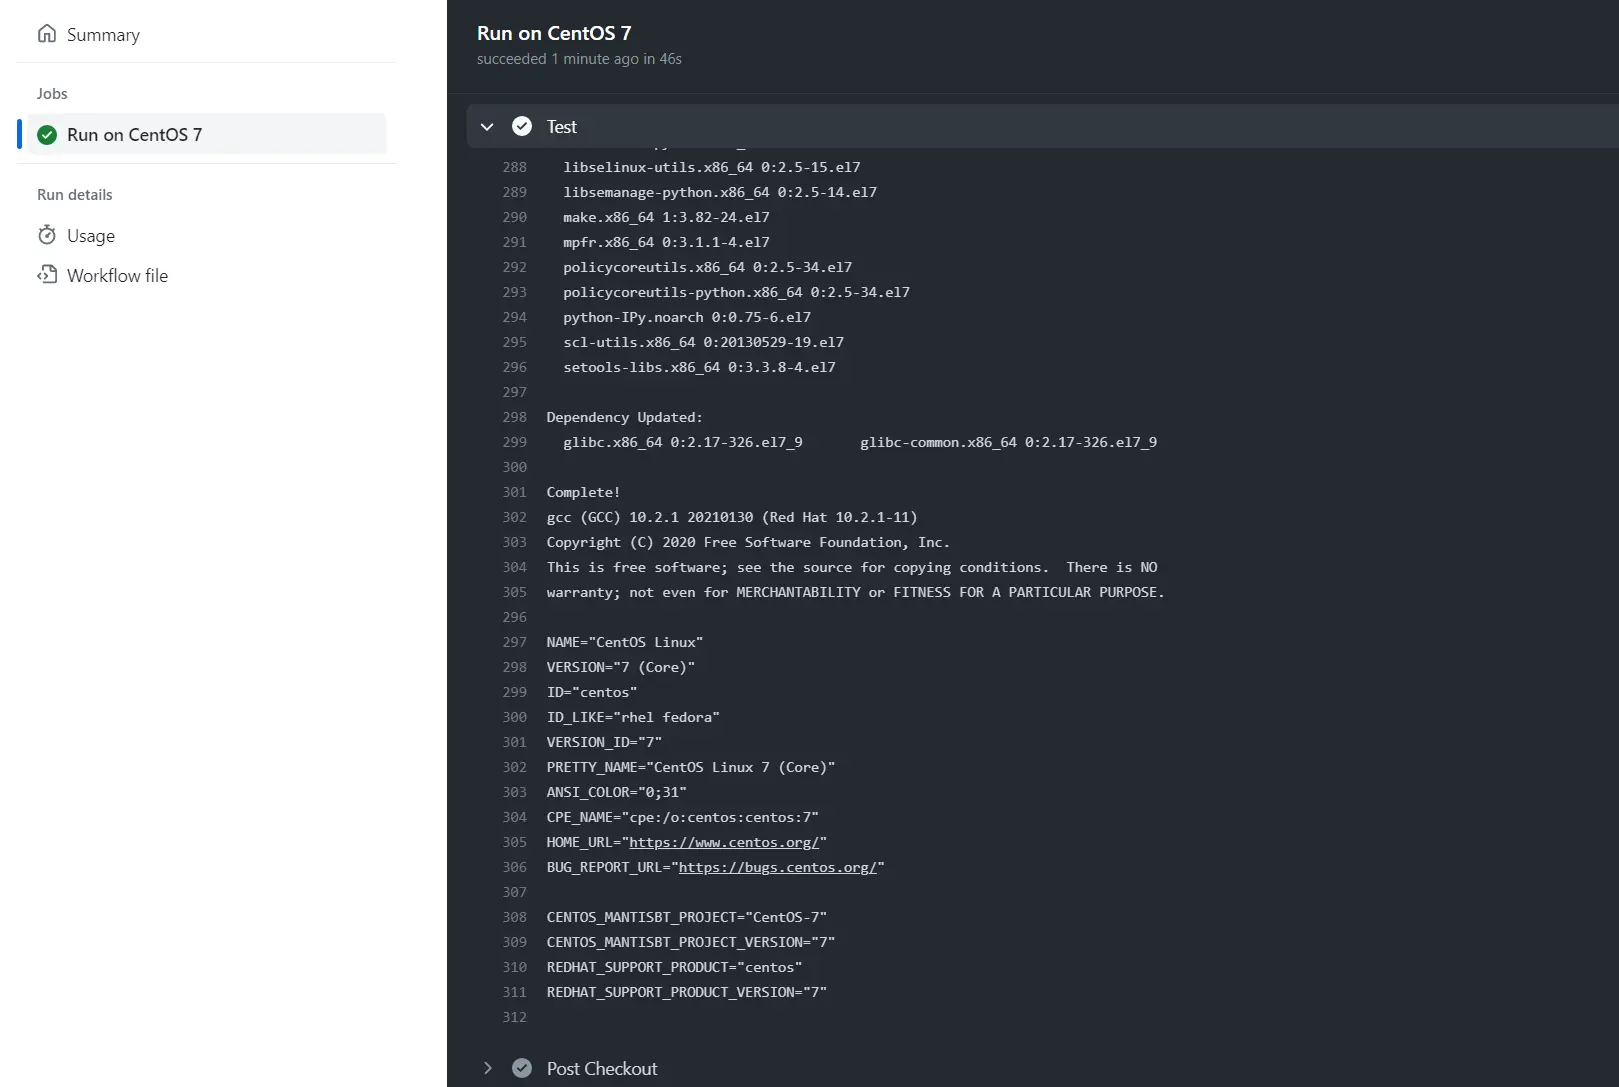The width and height of the screenshot is (1619, 1087).
Task: Collapse the Test step chevron
Action: pyautogui.click(x=487, y=127)
